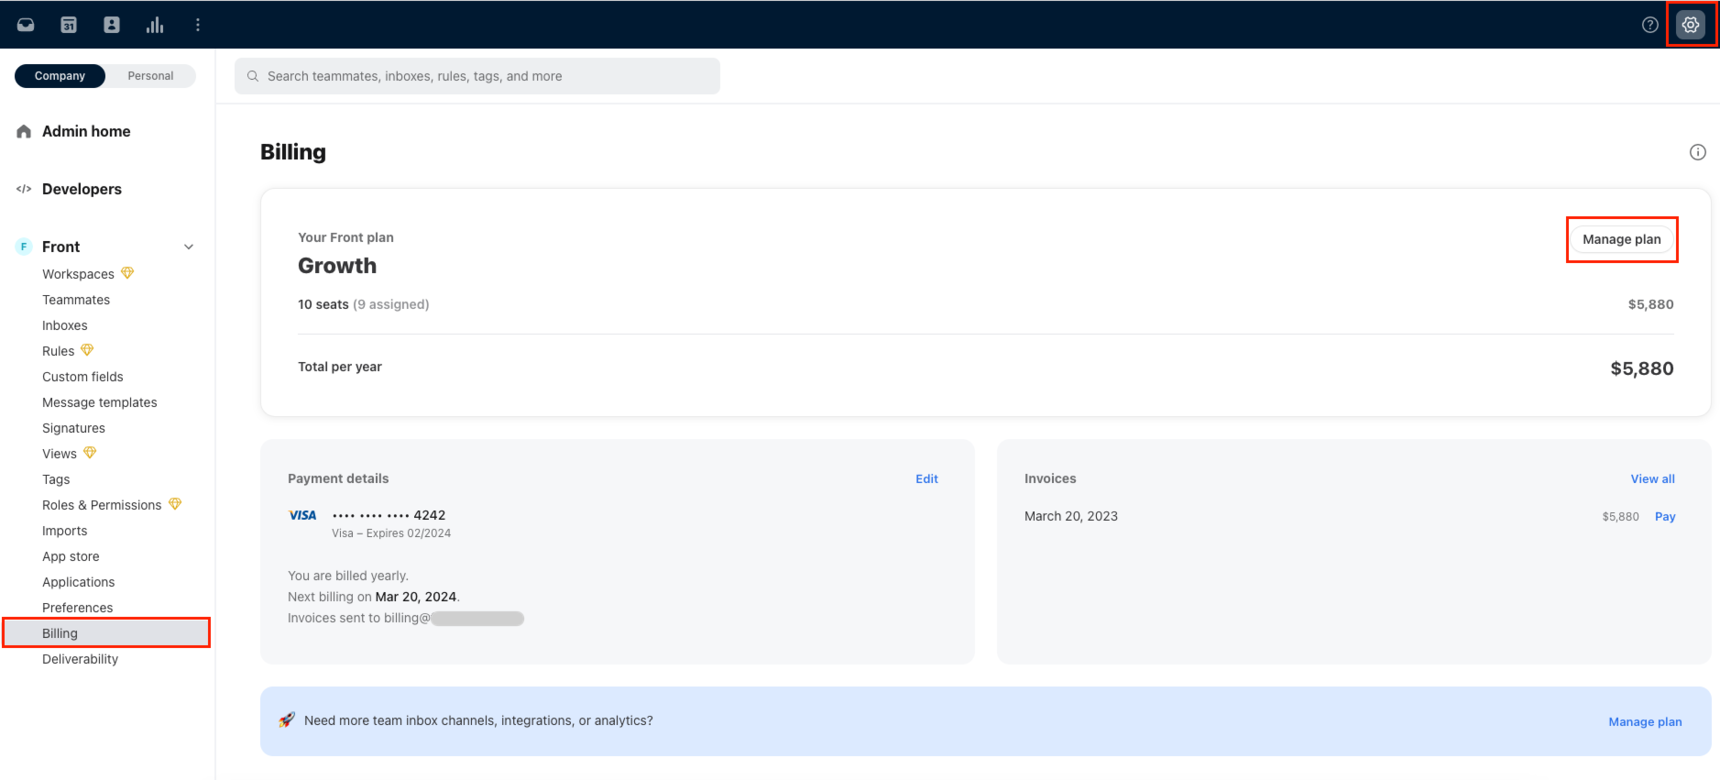Open the inbox icon in top bar
1720x780 pixels.
pos(26,25)
